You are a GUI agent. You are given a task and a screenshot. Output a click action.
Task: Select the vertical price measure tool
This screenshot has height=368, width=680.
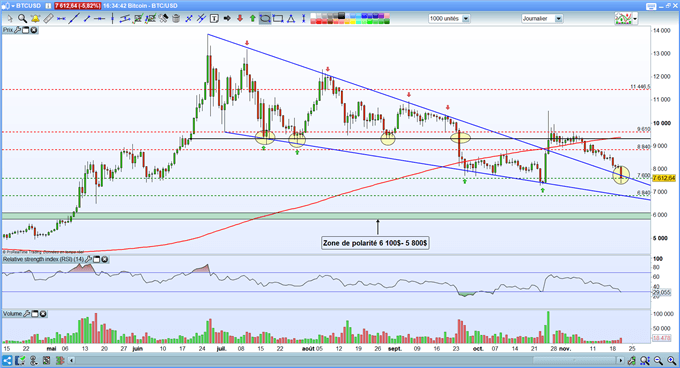point(304,19)
